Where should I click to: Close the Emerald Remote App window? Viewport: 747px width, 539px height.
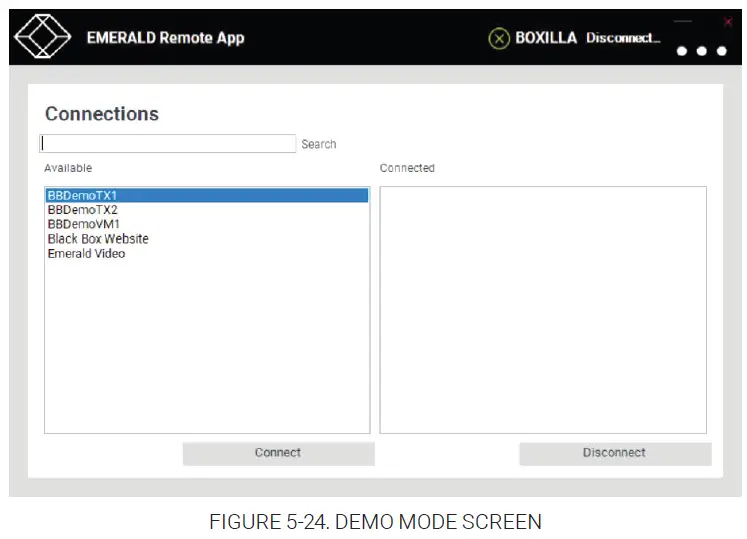[727, 21]
